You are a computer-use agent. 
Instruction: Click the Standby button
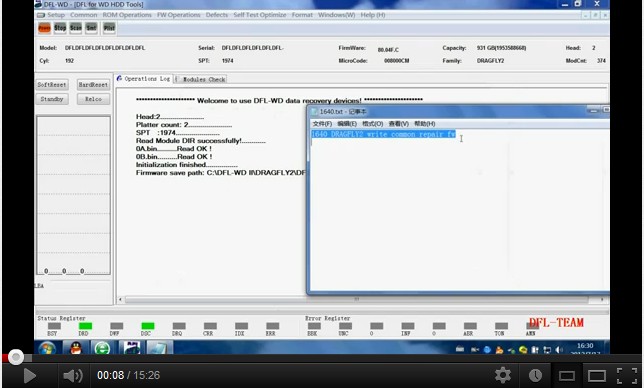(x=52, y=99)
